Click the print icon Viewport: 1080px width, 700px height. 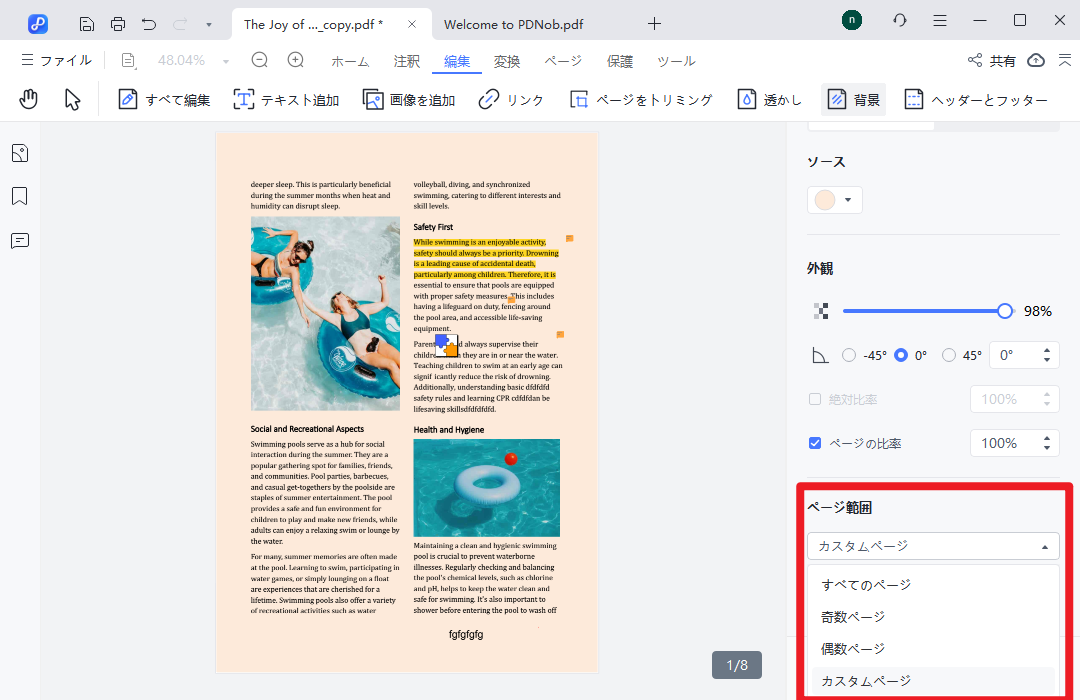(118, 23)
